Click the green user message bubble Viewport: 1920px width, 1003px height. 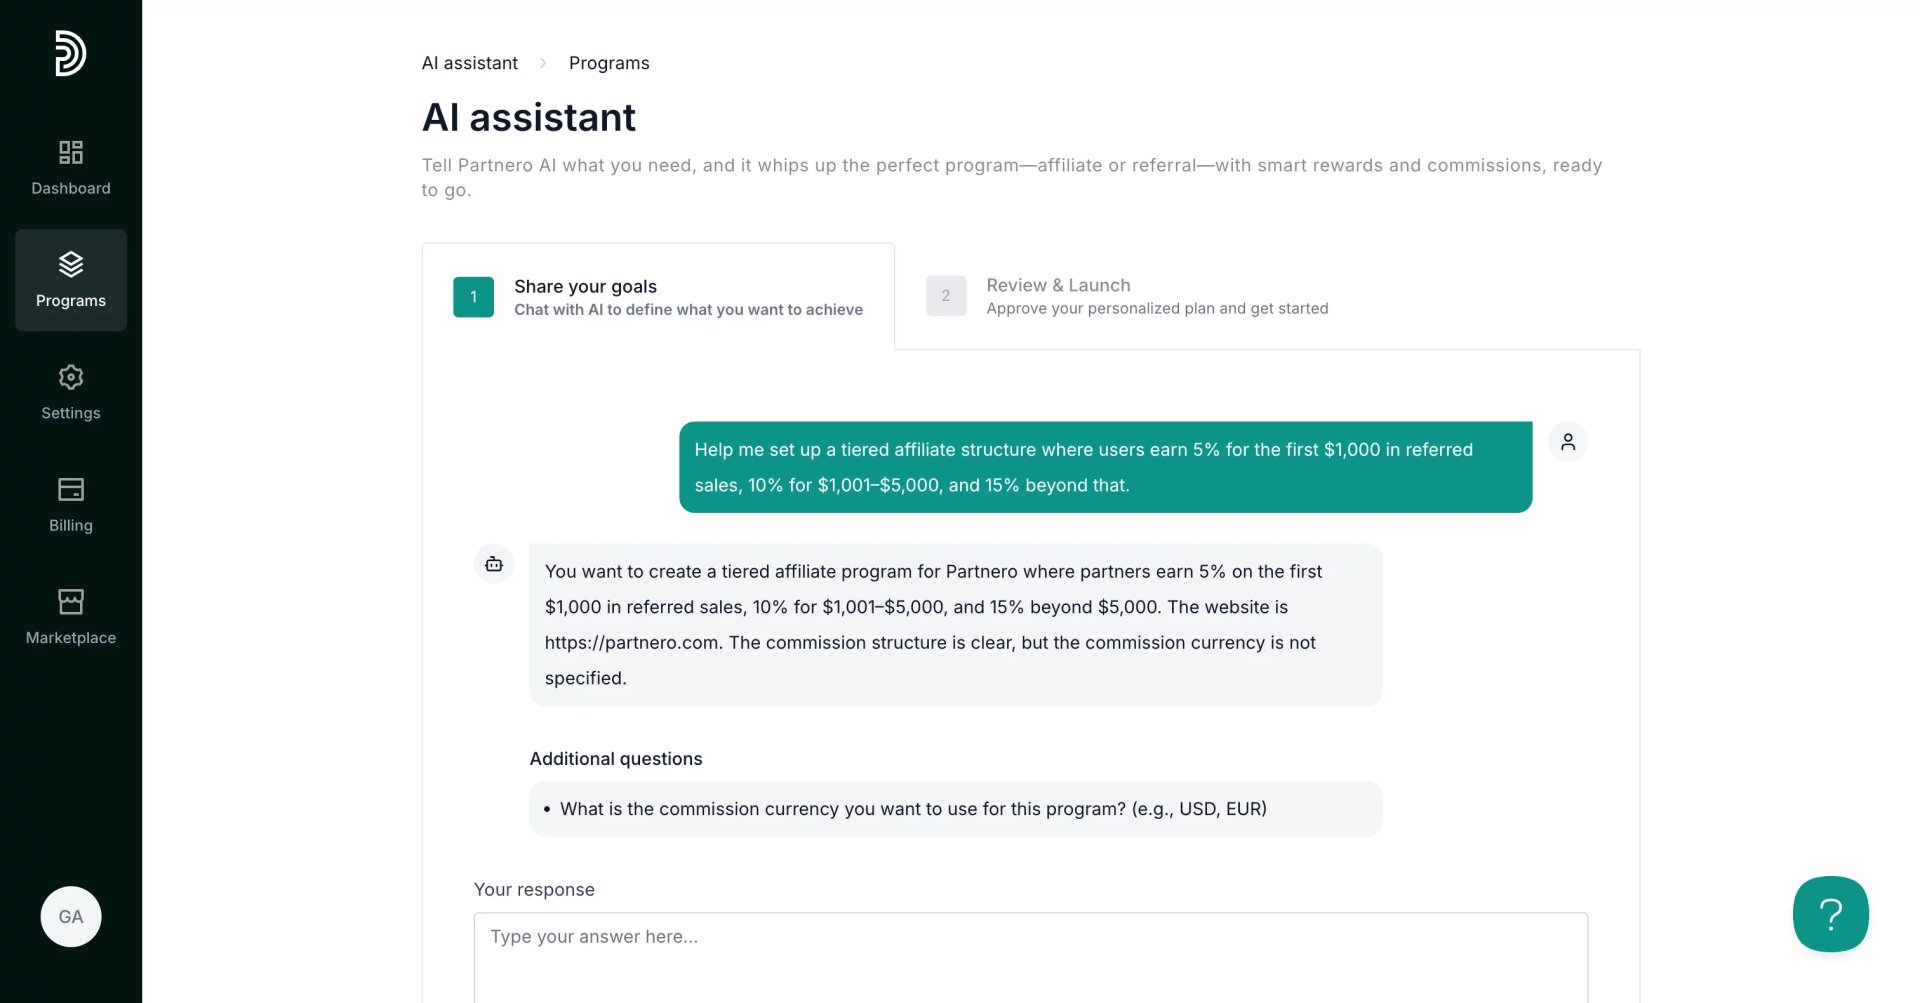tap(1105, 467)
